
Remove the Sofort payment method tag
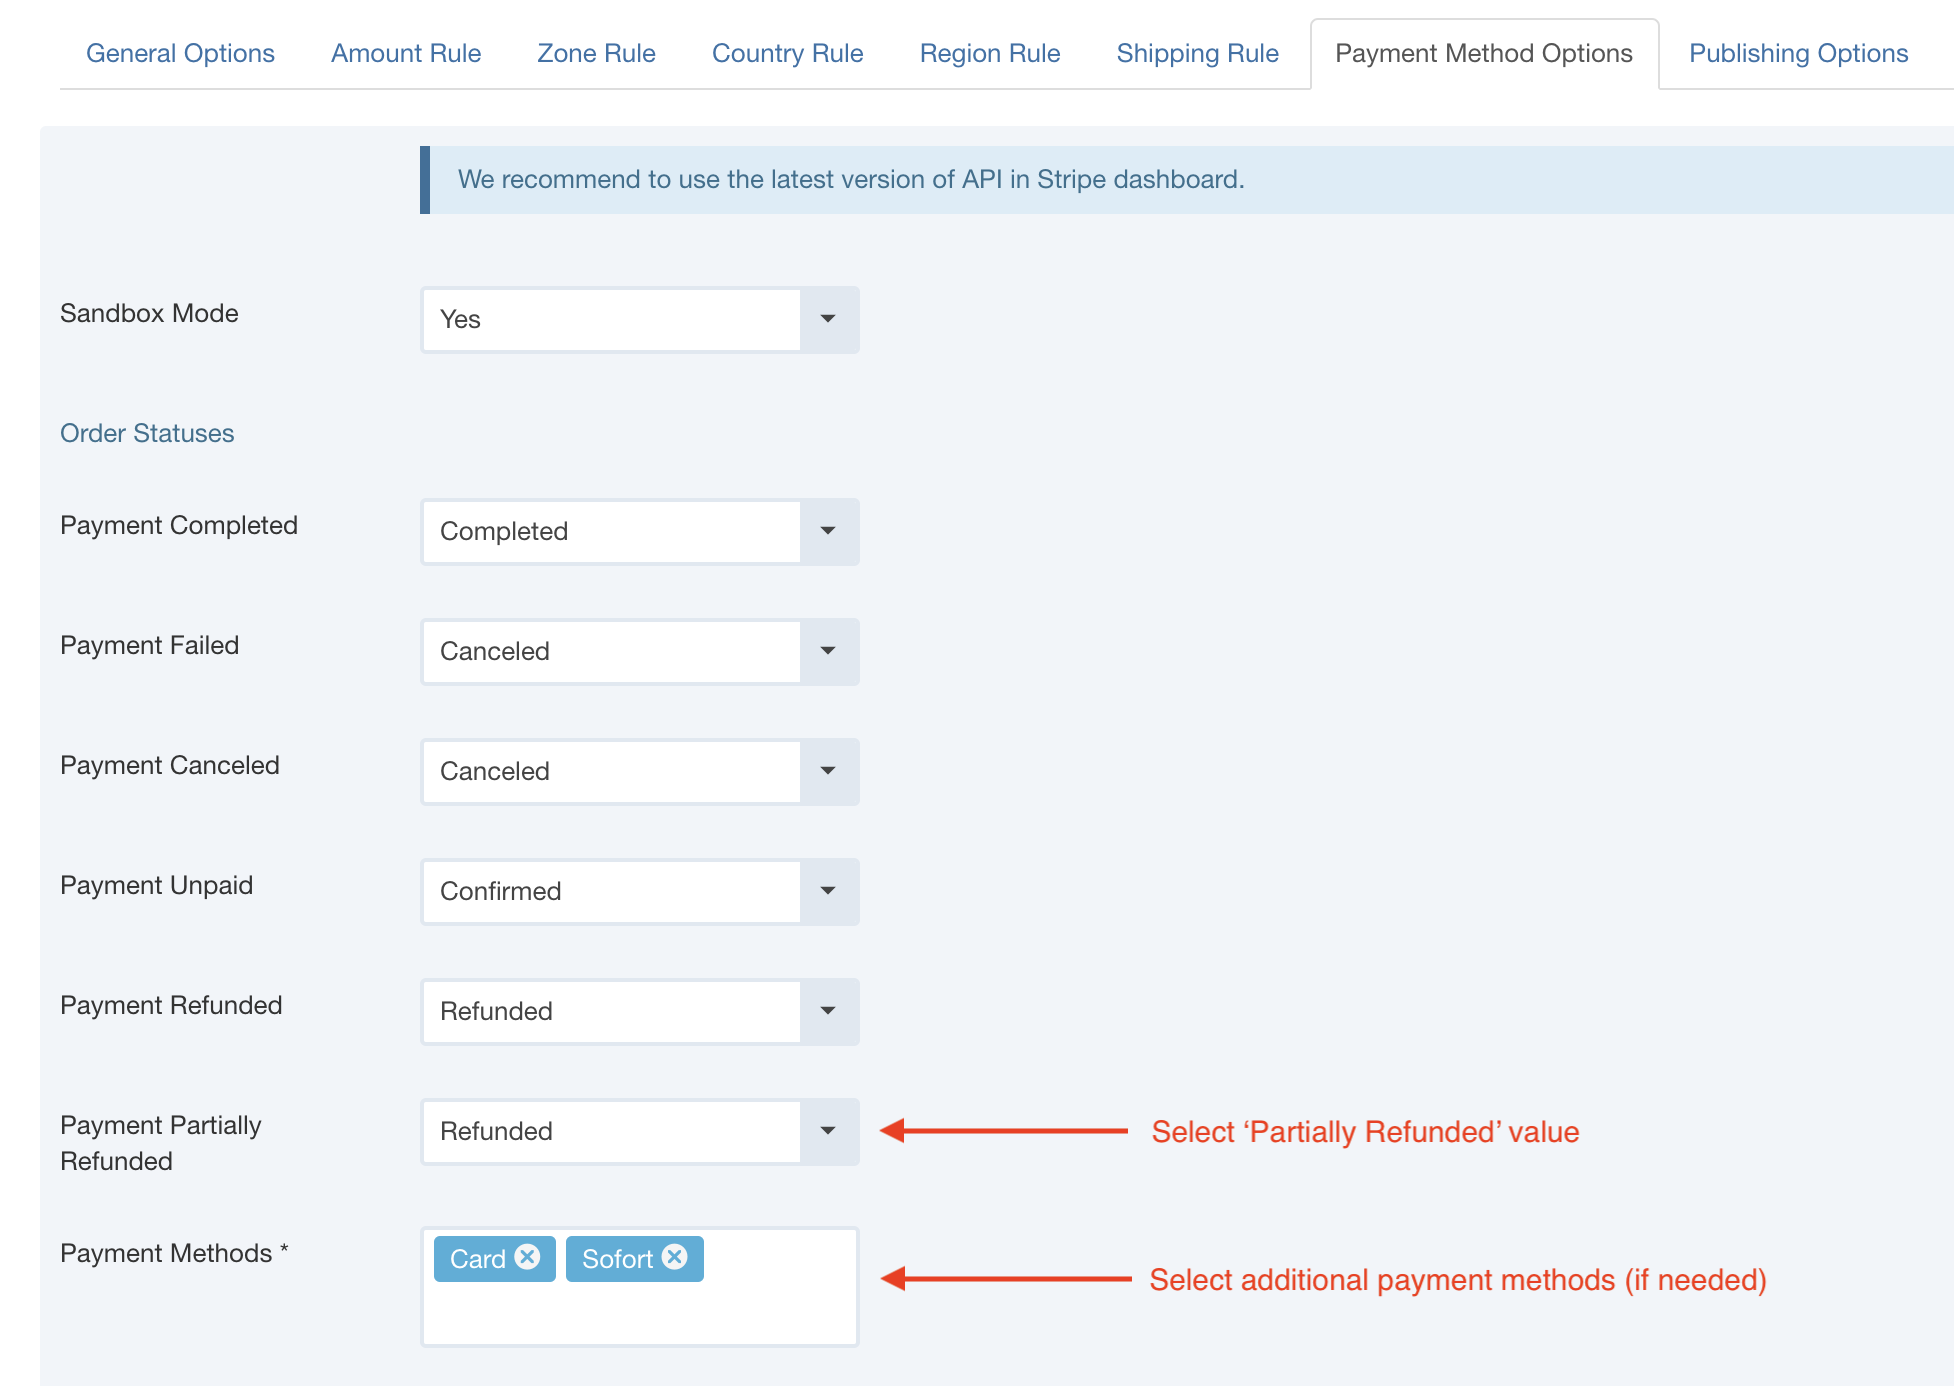tap(675, 1257)
